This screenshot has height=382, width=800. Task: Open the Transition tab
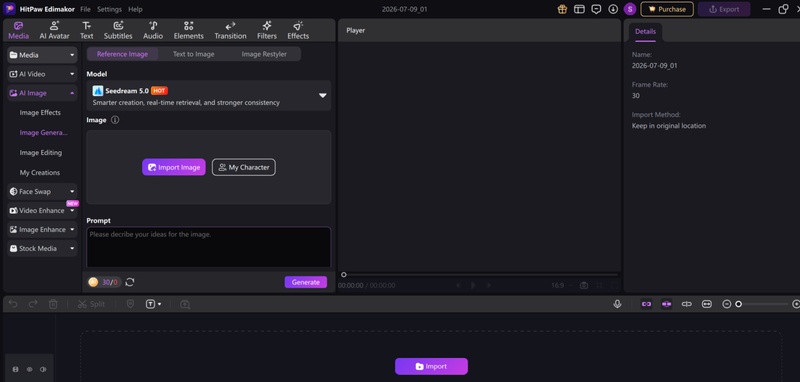(230, 30)
